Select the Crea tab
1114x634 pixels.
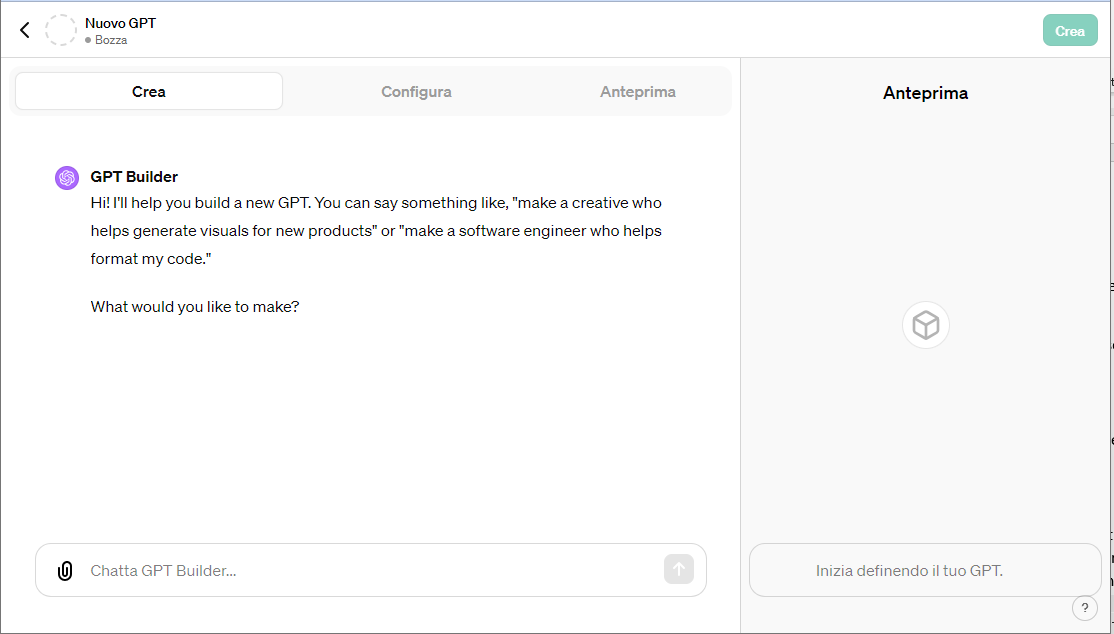[148, 92]
